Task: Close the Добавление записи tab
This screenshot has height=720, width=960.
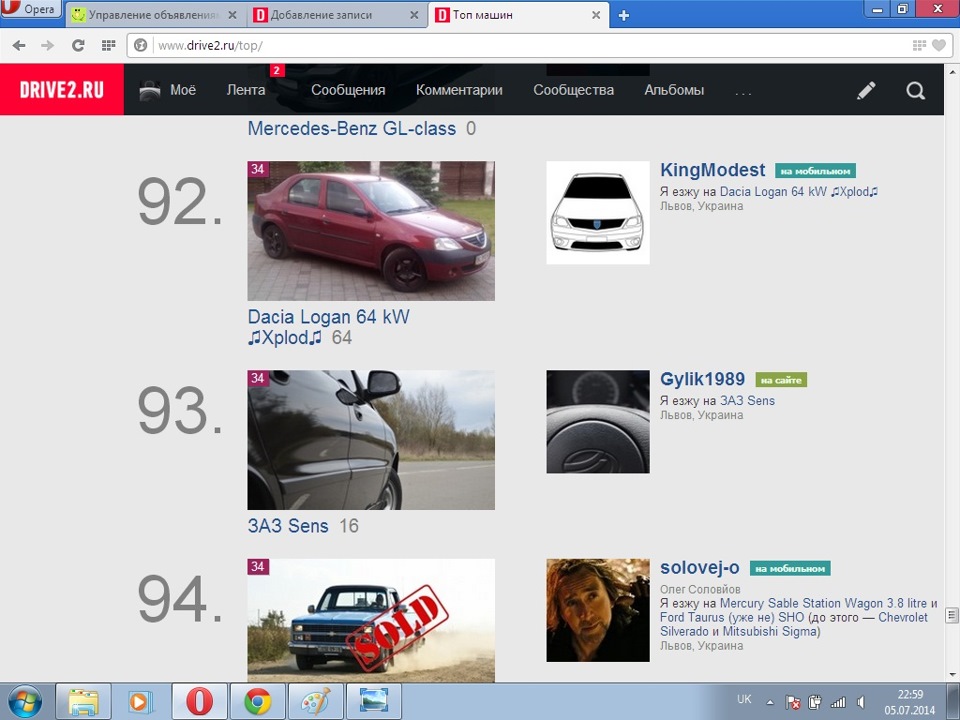Action: [414, 15]
